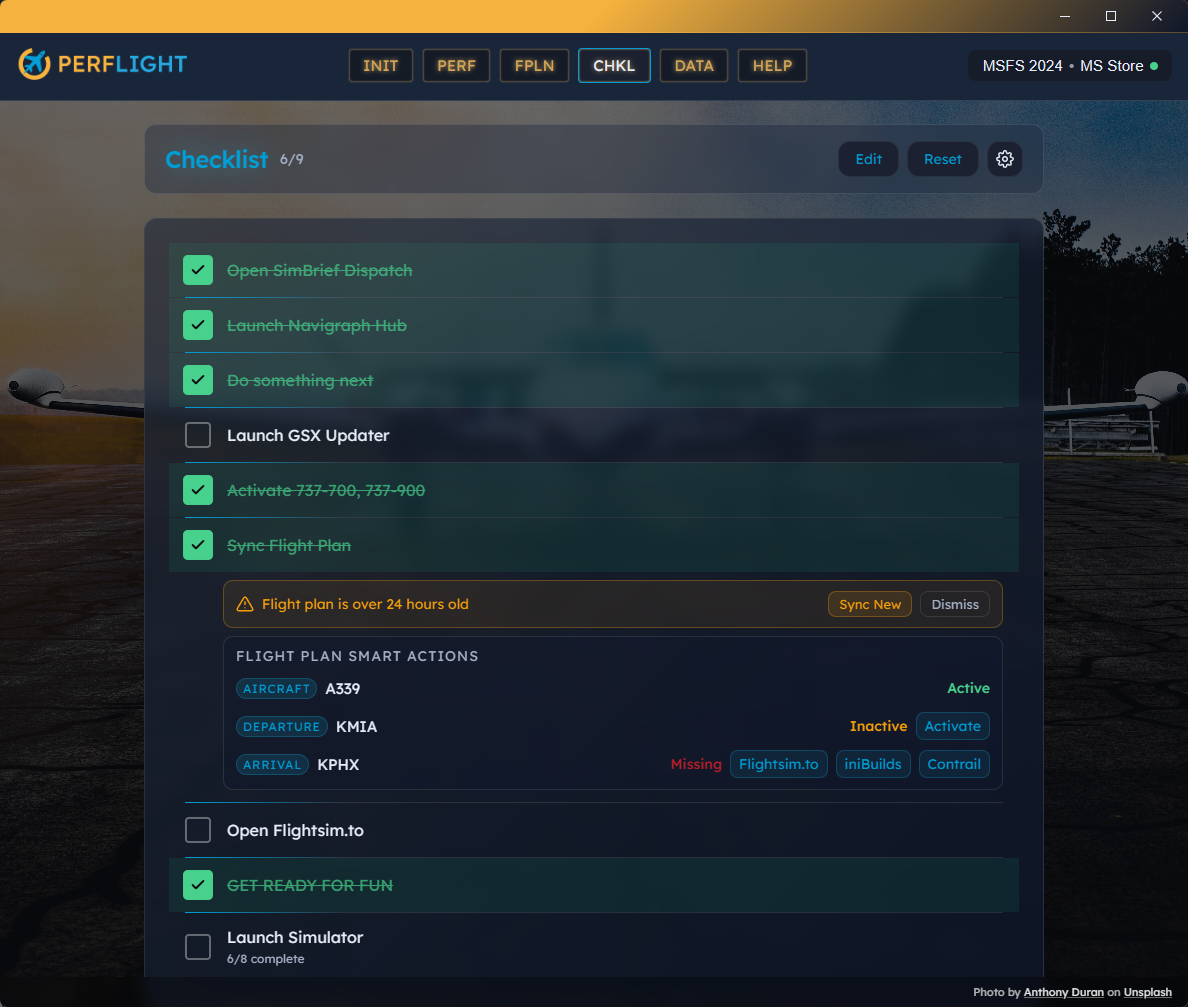The height and width of the screenshot is (1007, 1188).
Task: Switch to the DATA tab
Action: coord(693,65)
